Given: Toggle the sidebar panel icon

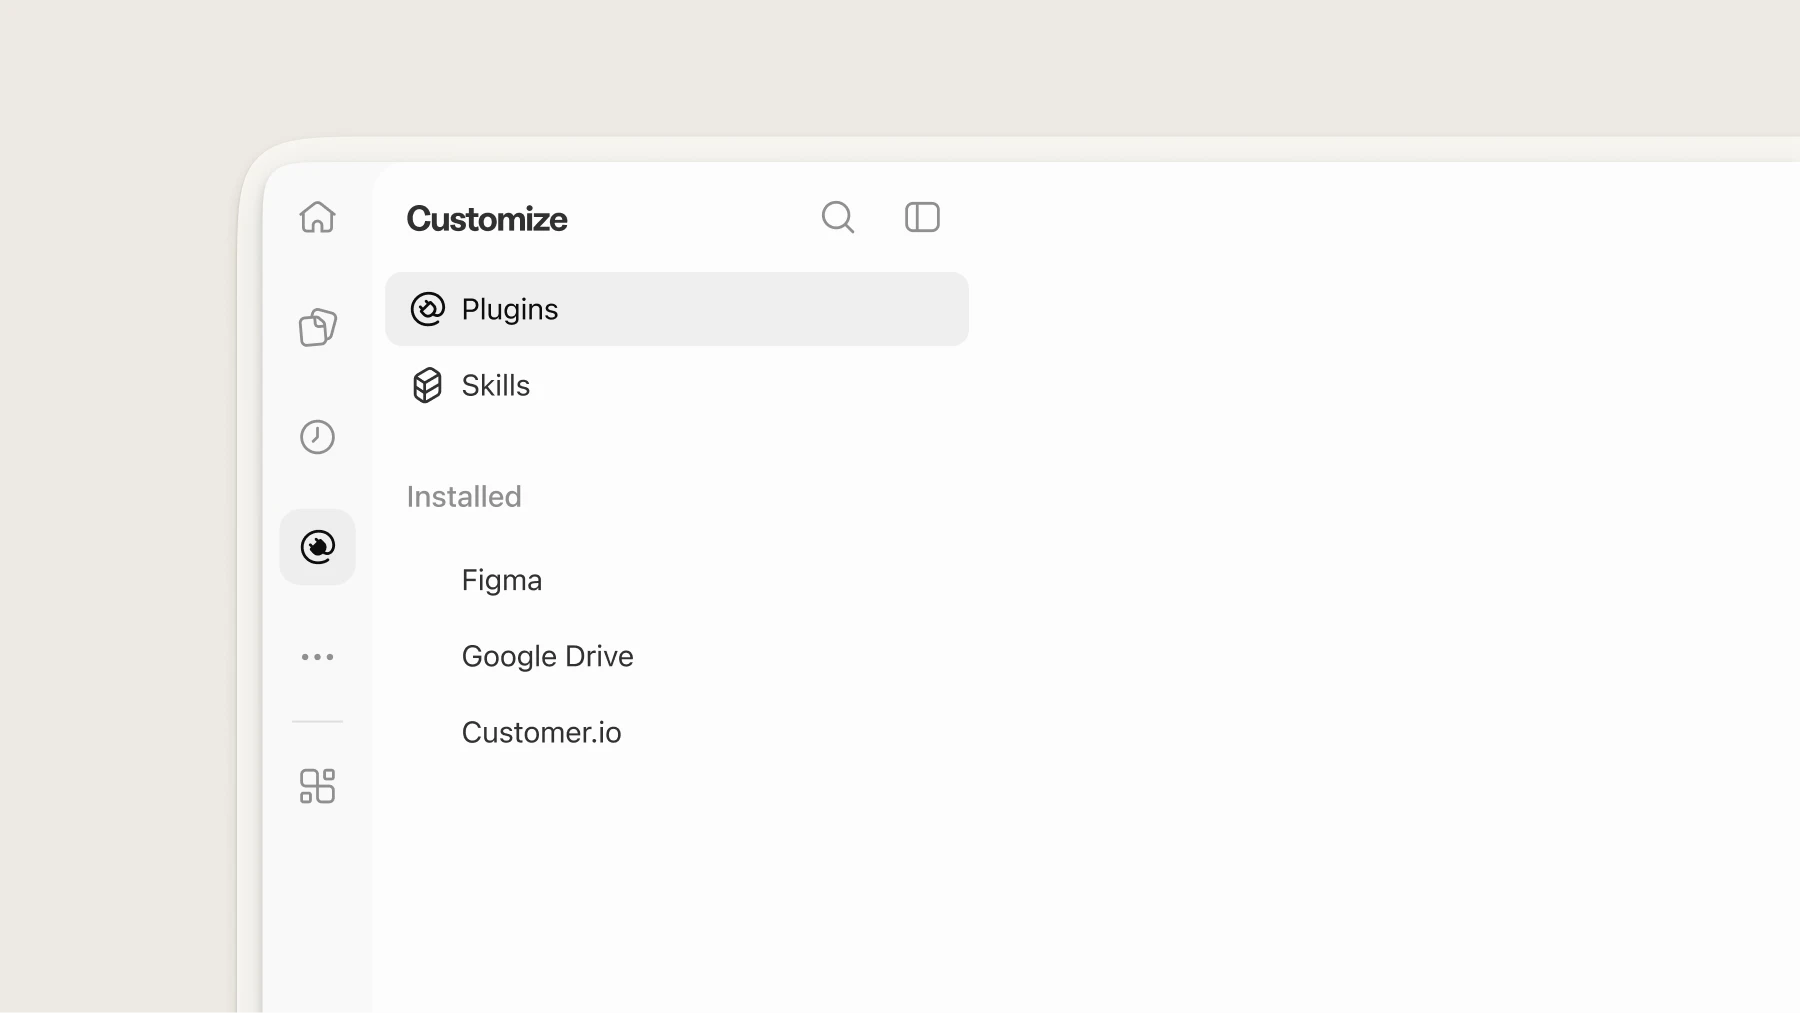Looking at the screenshot, I should (x=922, y=217).
